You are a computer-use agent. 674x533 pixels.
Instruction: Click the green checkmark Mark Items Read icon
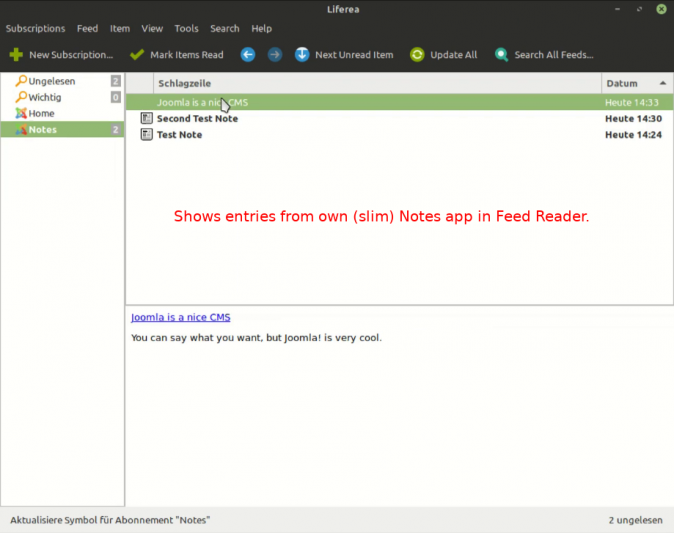pos(137,55)
